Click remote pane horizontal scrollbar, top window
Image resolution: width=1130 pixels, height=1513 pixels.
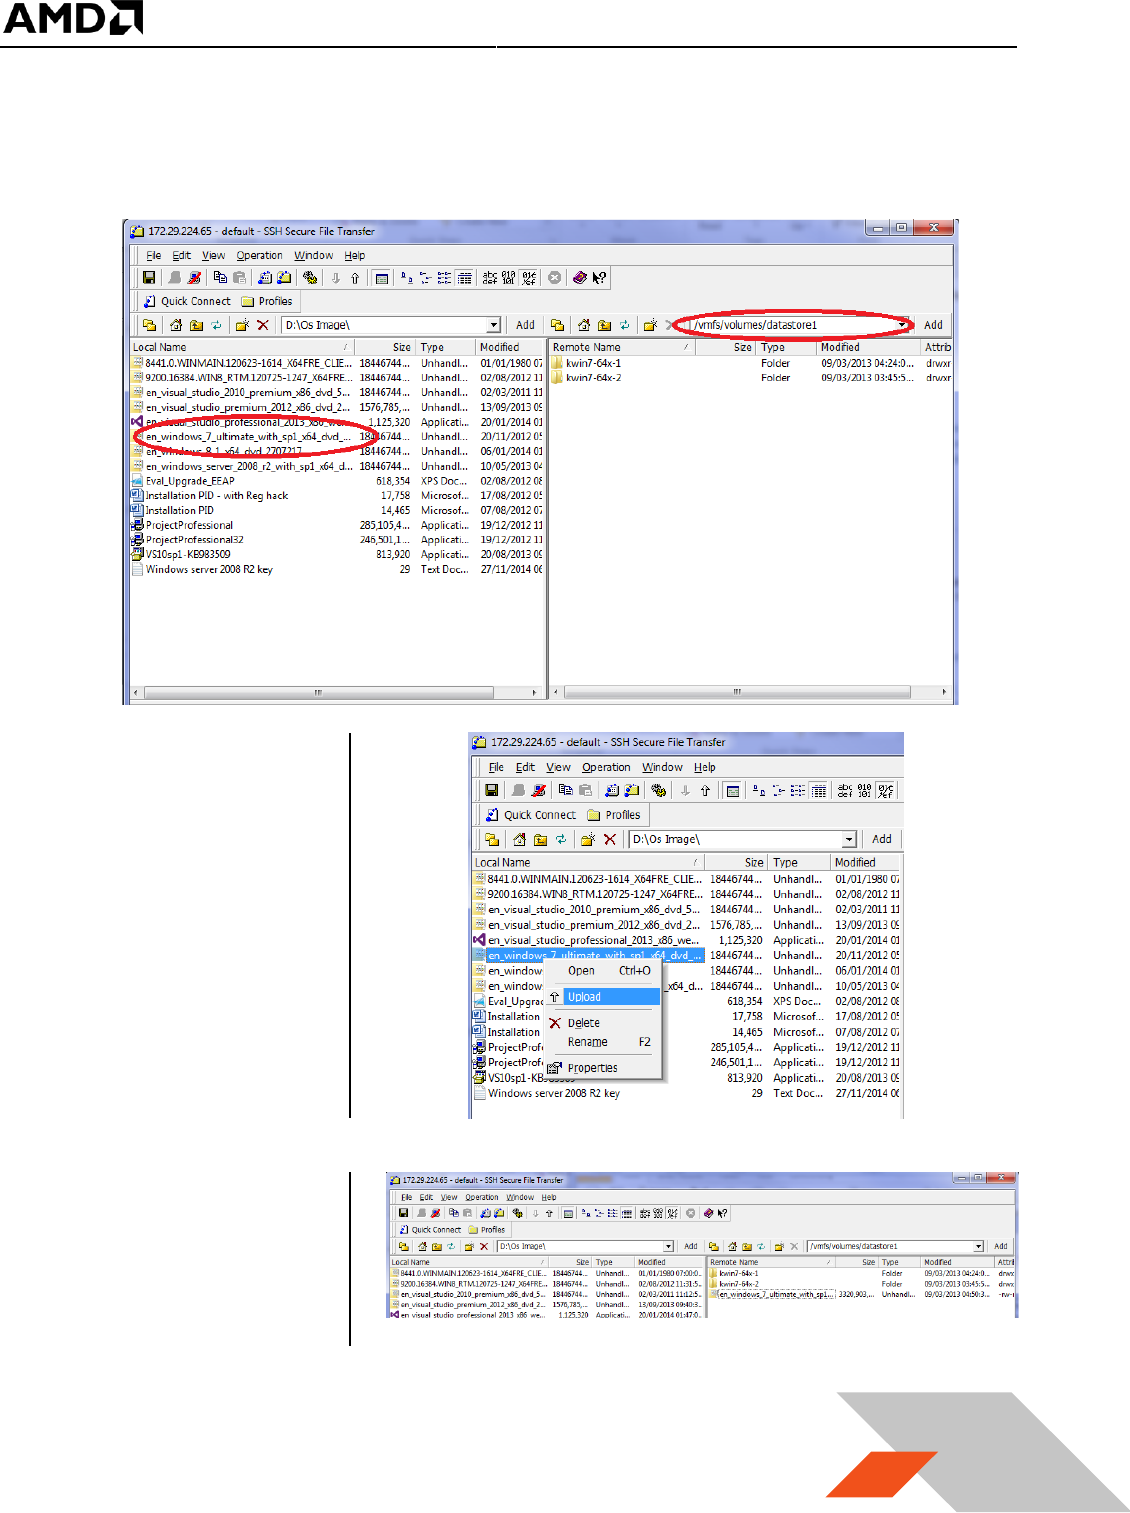pyautogui.click(x=737, y=692)
